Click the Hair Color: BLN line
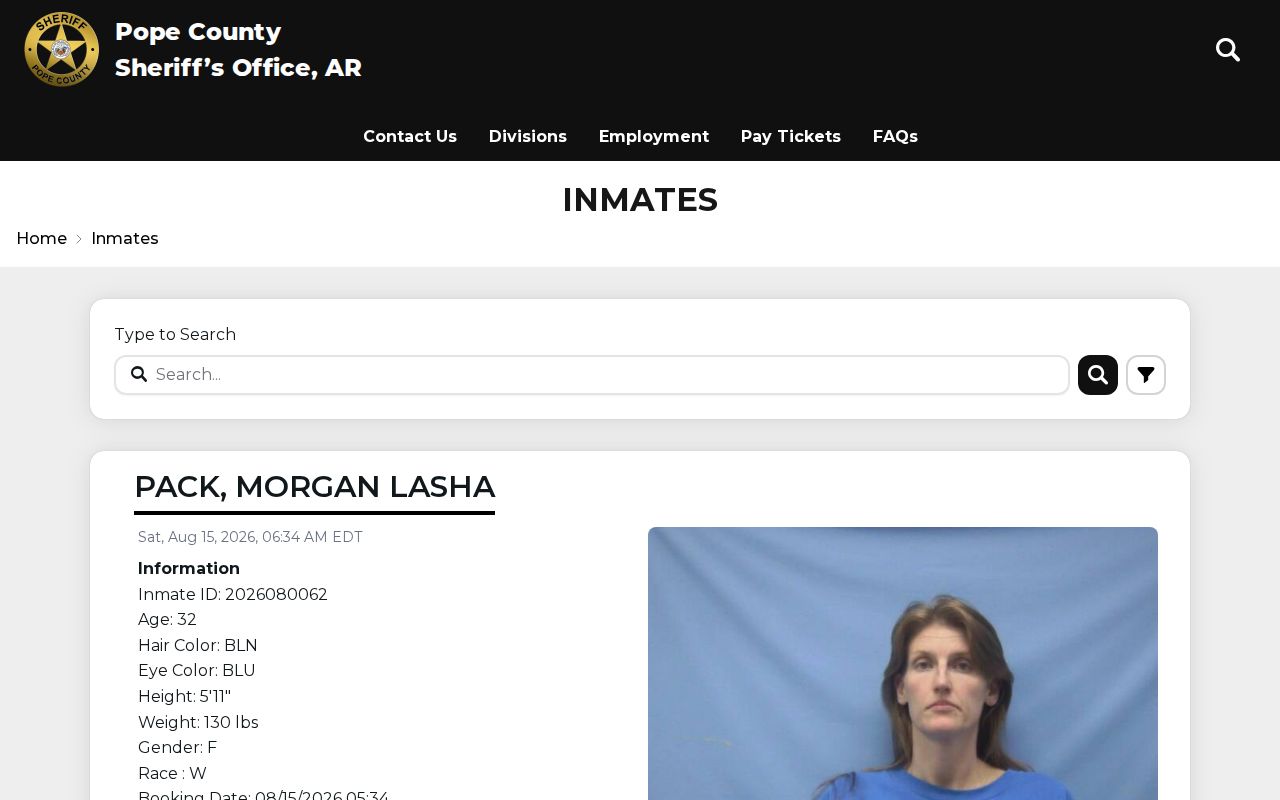The width and height of the screenshot is (1280, 800). click(x=198, y=645)
